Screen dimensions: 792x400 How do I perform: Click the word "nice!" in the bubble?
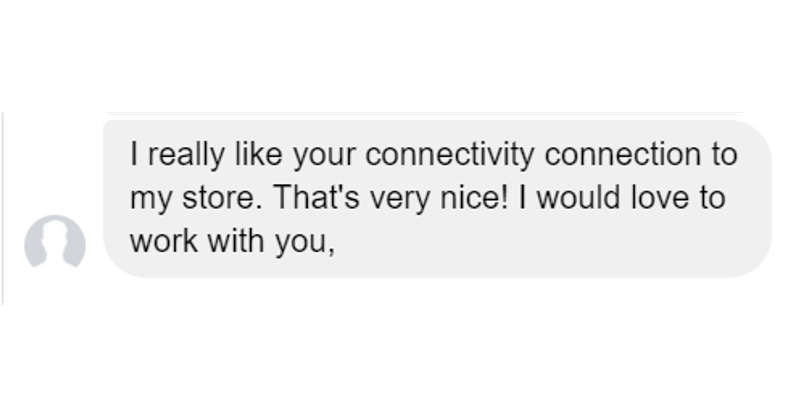[473, 197]
